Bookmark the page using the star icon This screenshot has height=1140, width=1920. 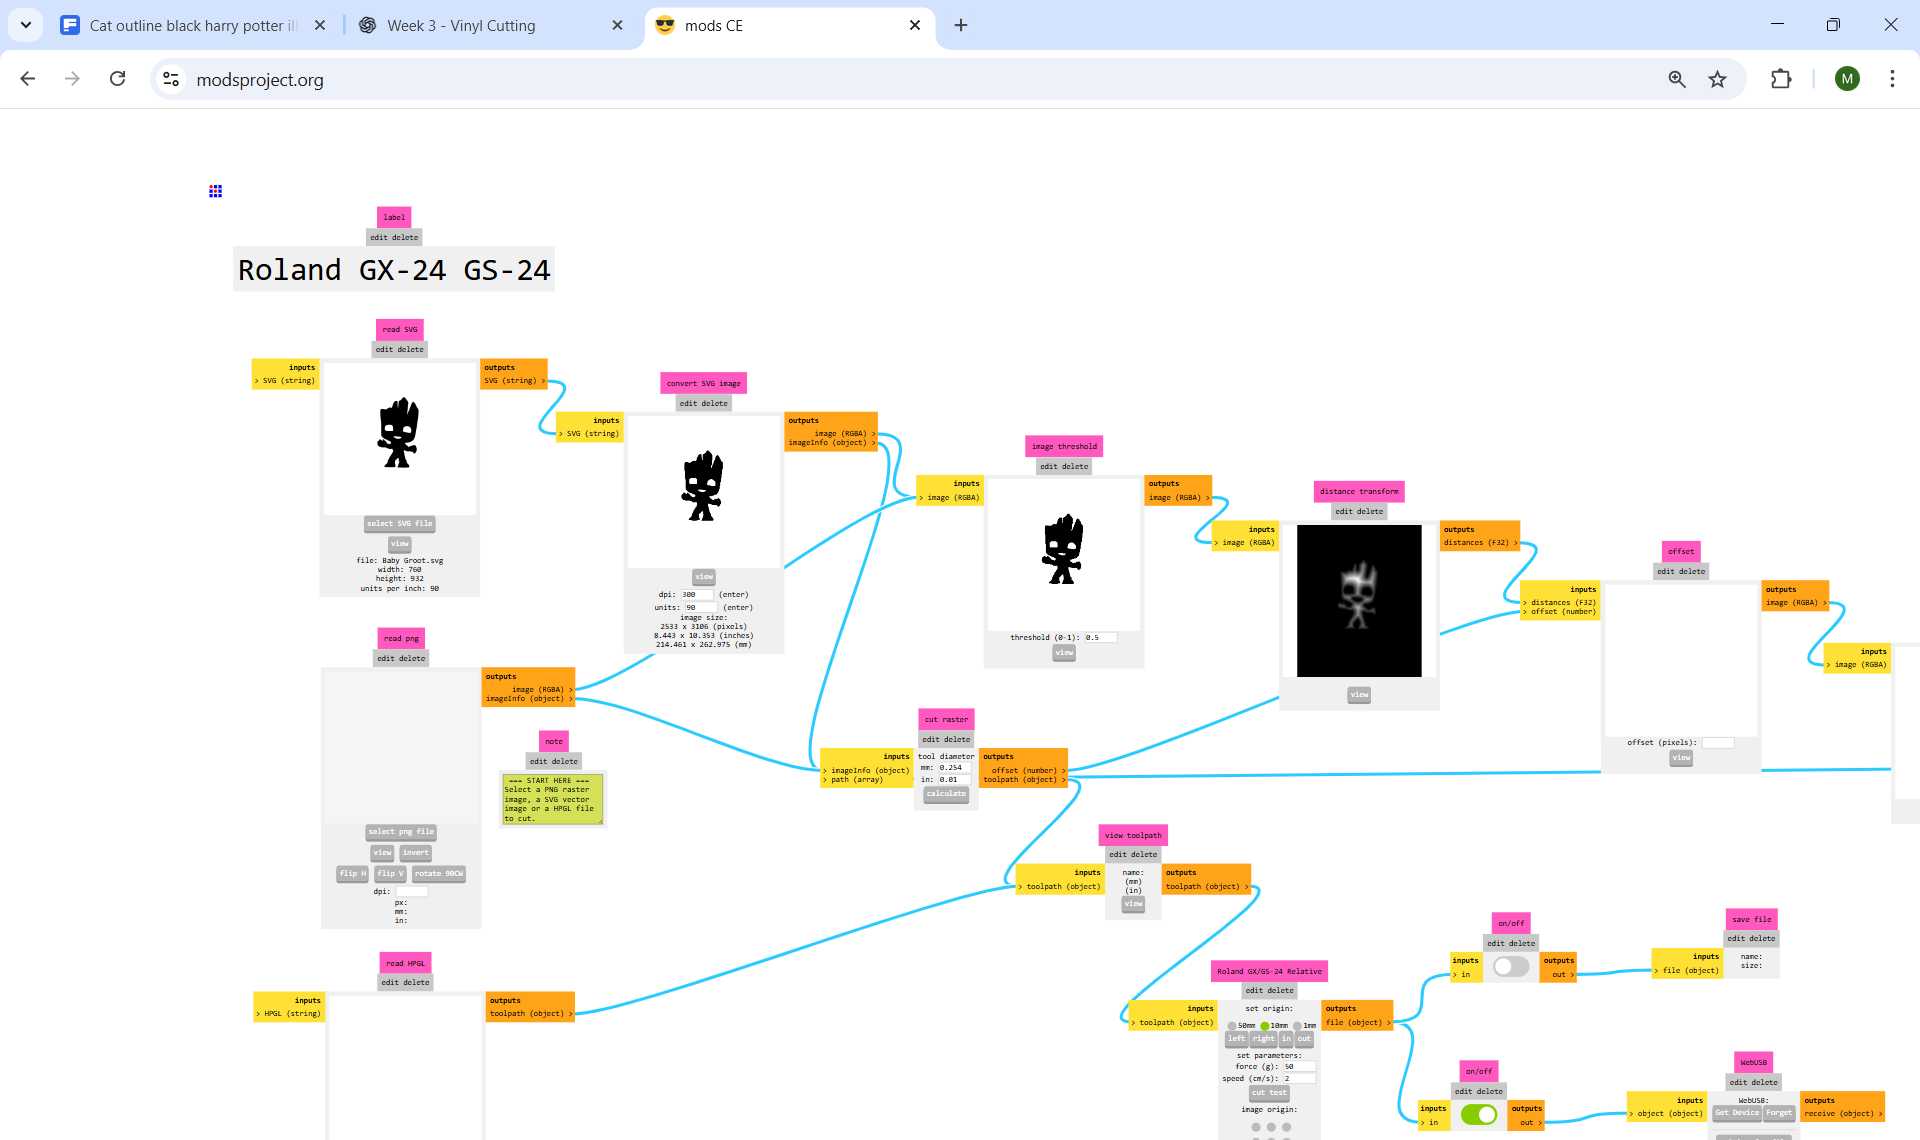[x=1717, y=79]
